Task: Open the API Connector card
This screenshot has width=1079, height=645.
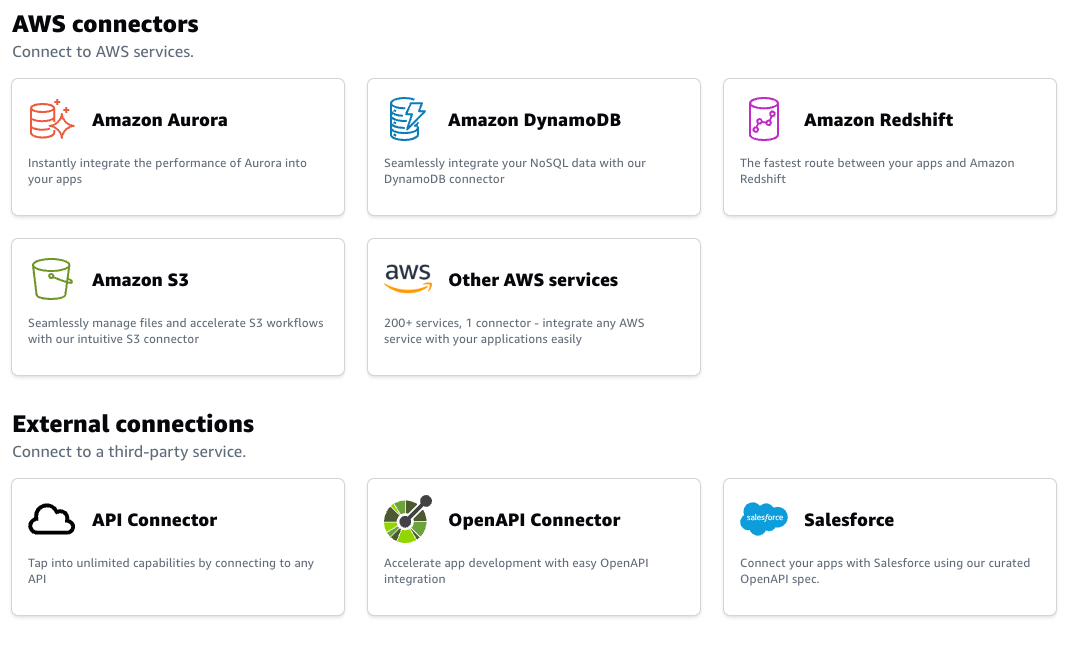Action: pyautogui.click(x=178, y=547)
